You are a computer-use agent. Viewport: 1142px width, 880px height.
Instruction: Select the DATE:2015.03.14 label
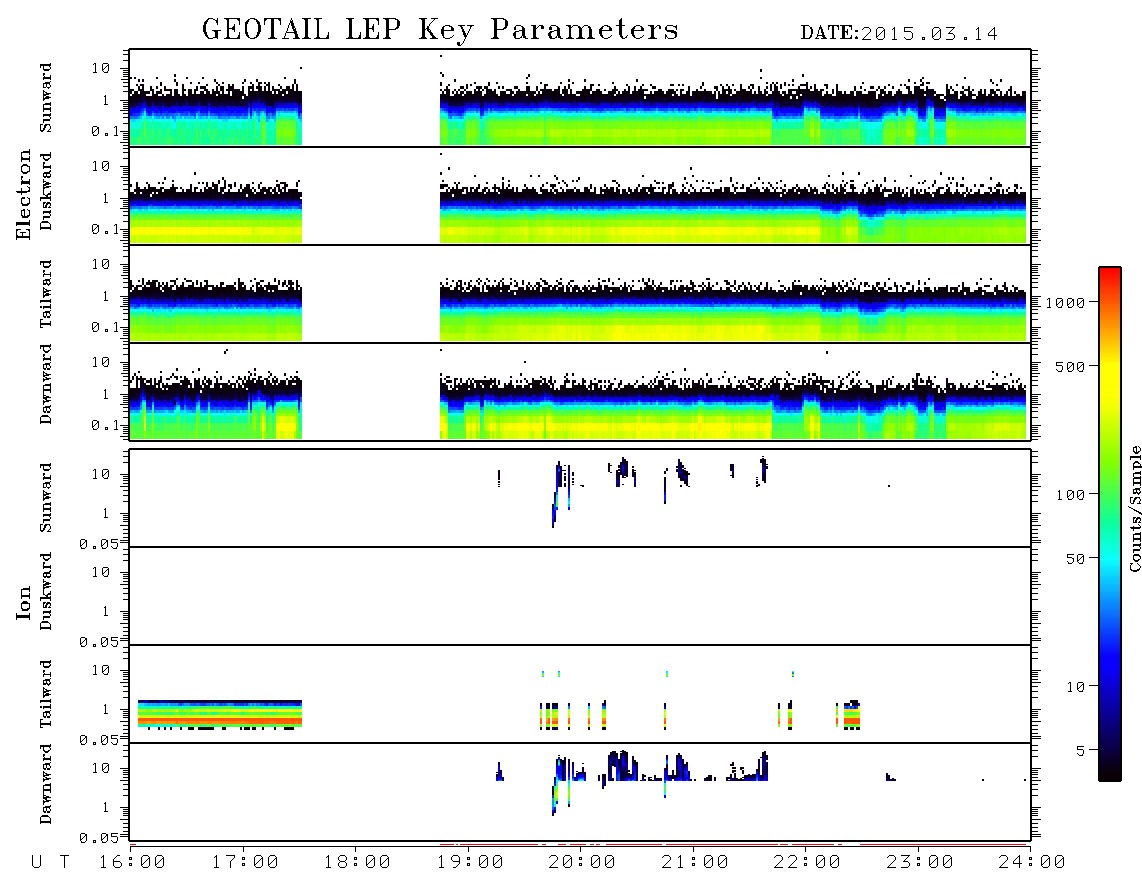tap(899, 34)
